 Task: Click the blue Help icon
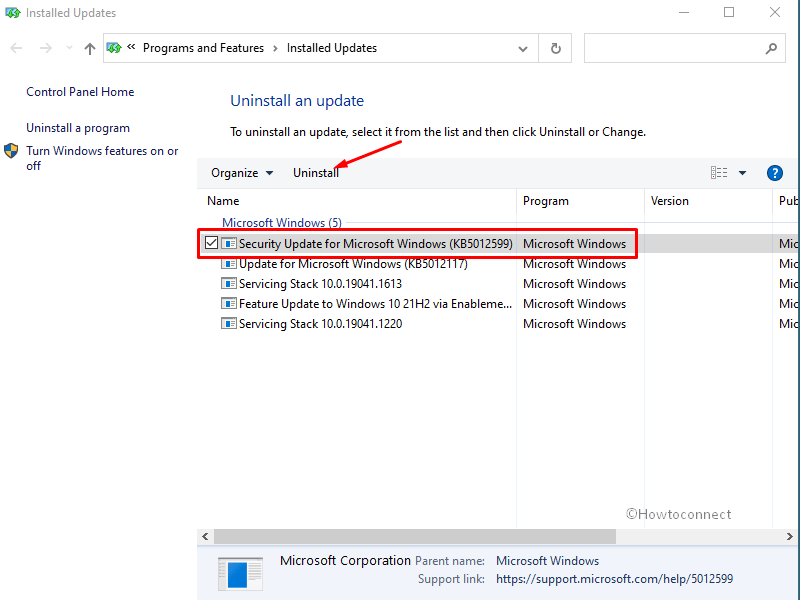[774, 173]
